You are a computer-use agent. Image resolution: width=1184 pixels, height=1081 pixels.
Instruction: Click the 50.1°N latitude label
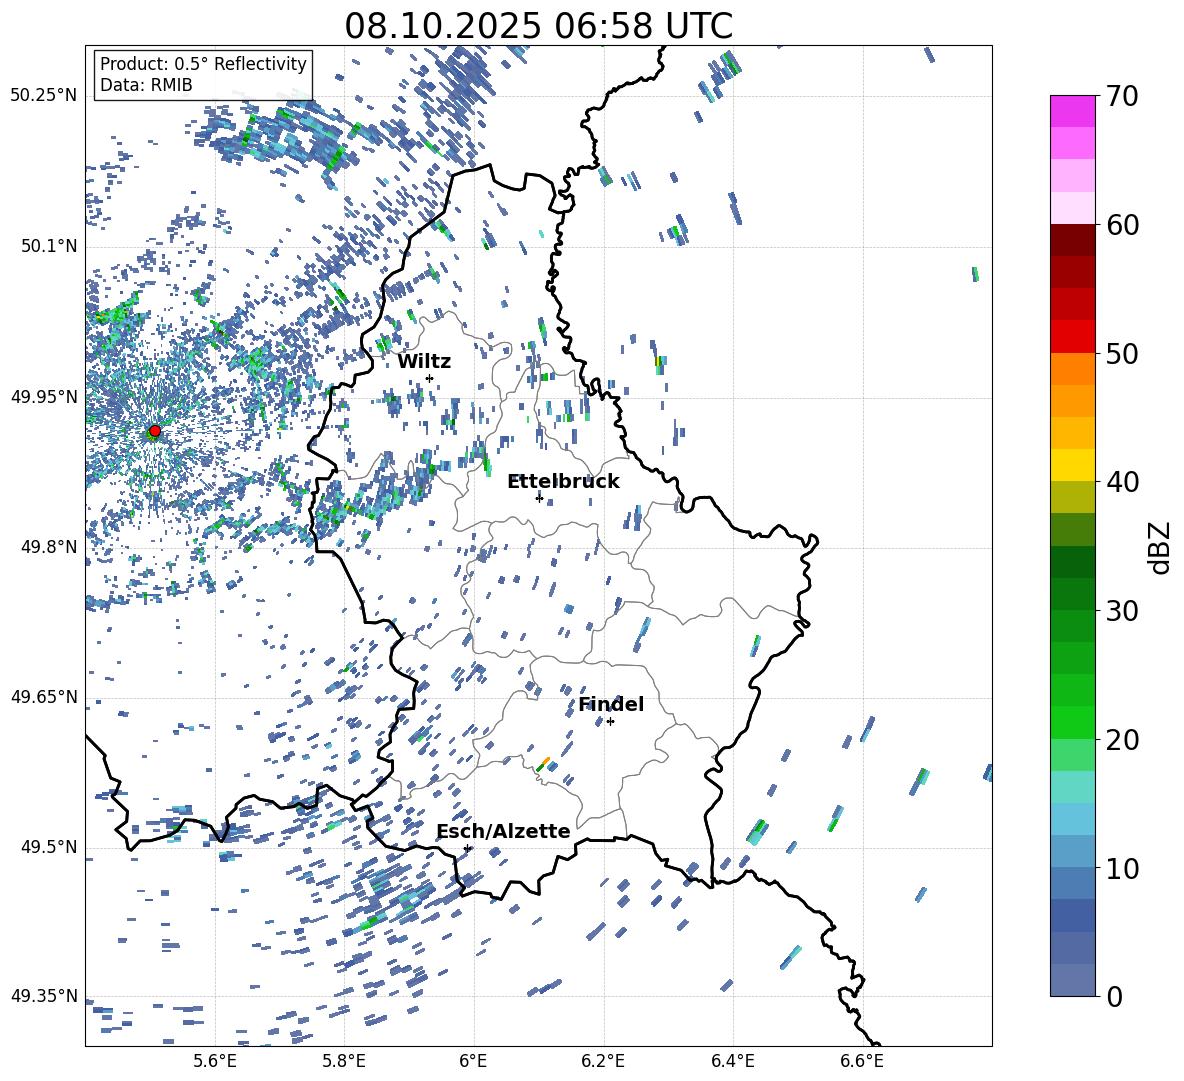click(48, 247)
